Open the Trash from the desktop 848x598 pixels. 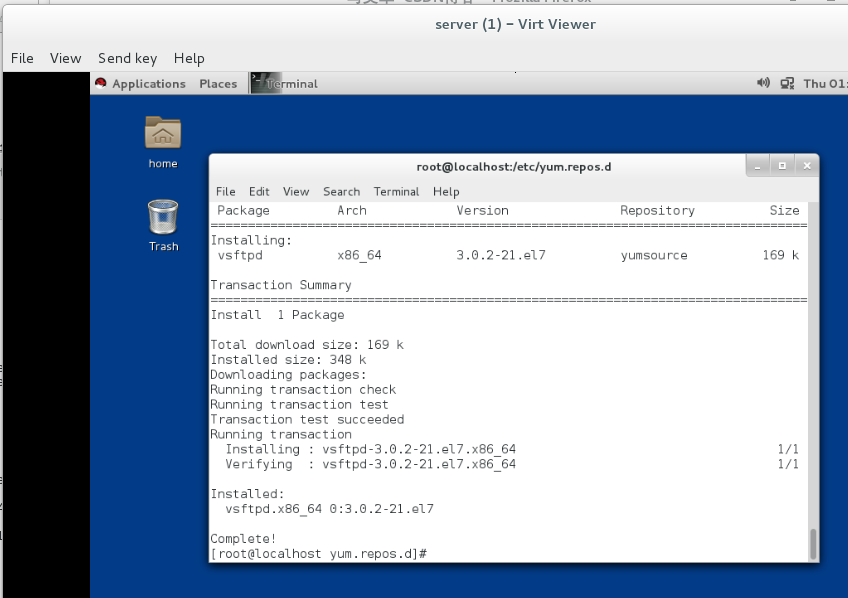pyautogui.click(x=162, y=218)
